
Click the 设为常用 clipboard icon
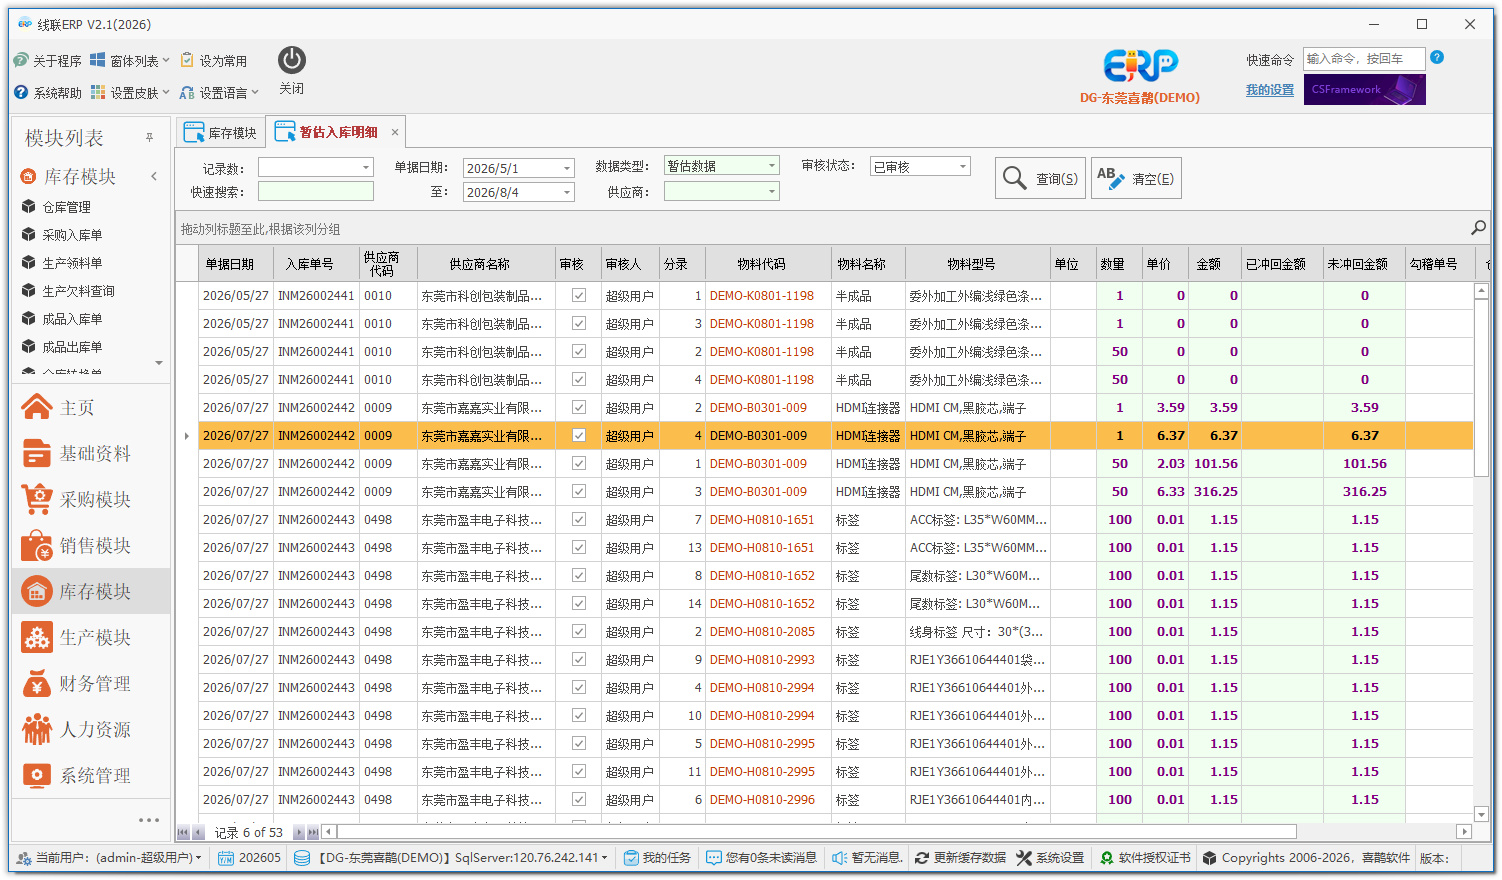[187, 61]
